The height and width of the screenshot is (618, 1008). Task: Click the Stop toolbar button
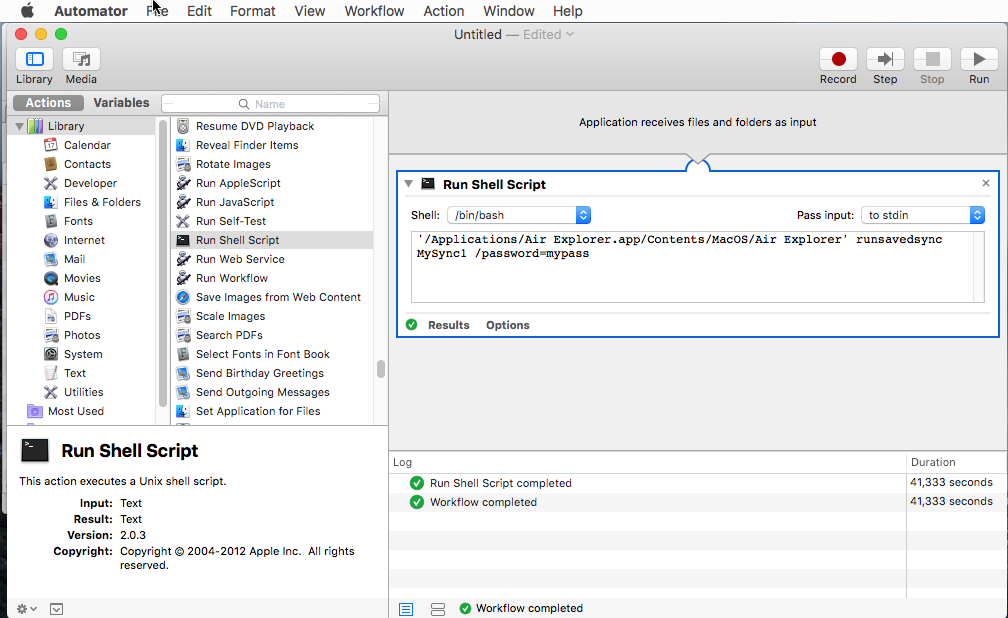[x=932, y=59]
